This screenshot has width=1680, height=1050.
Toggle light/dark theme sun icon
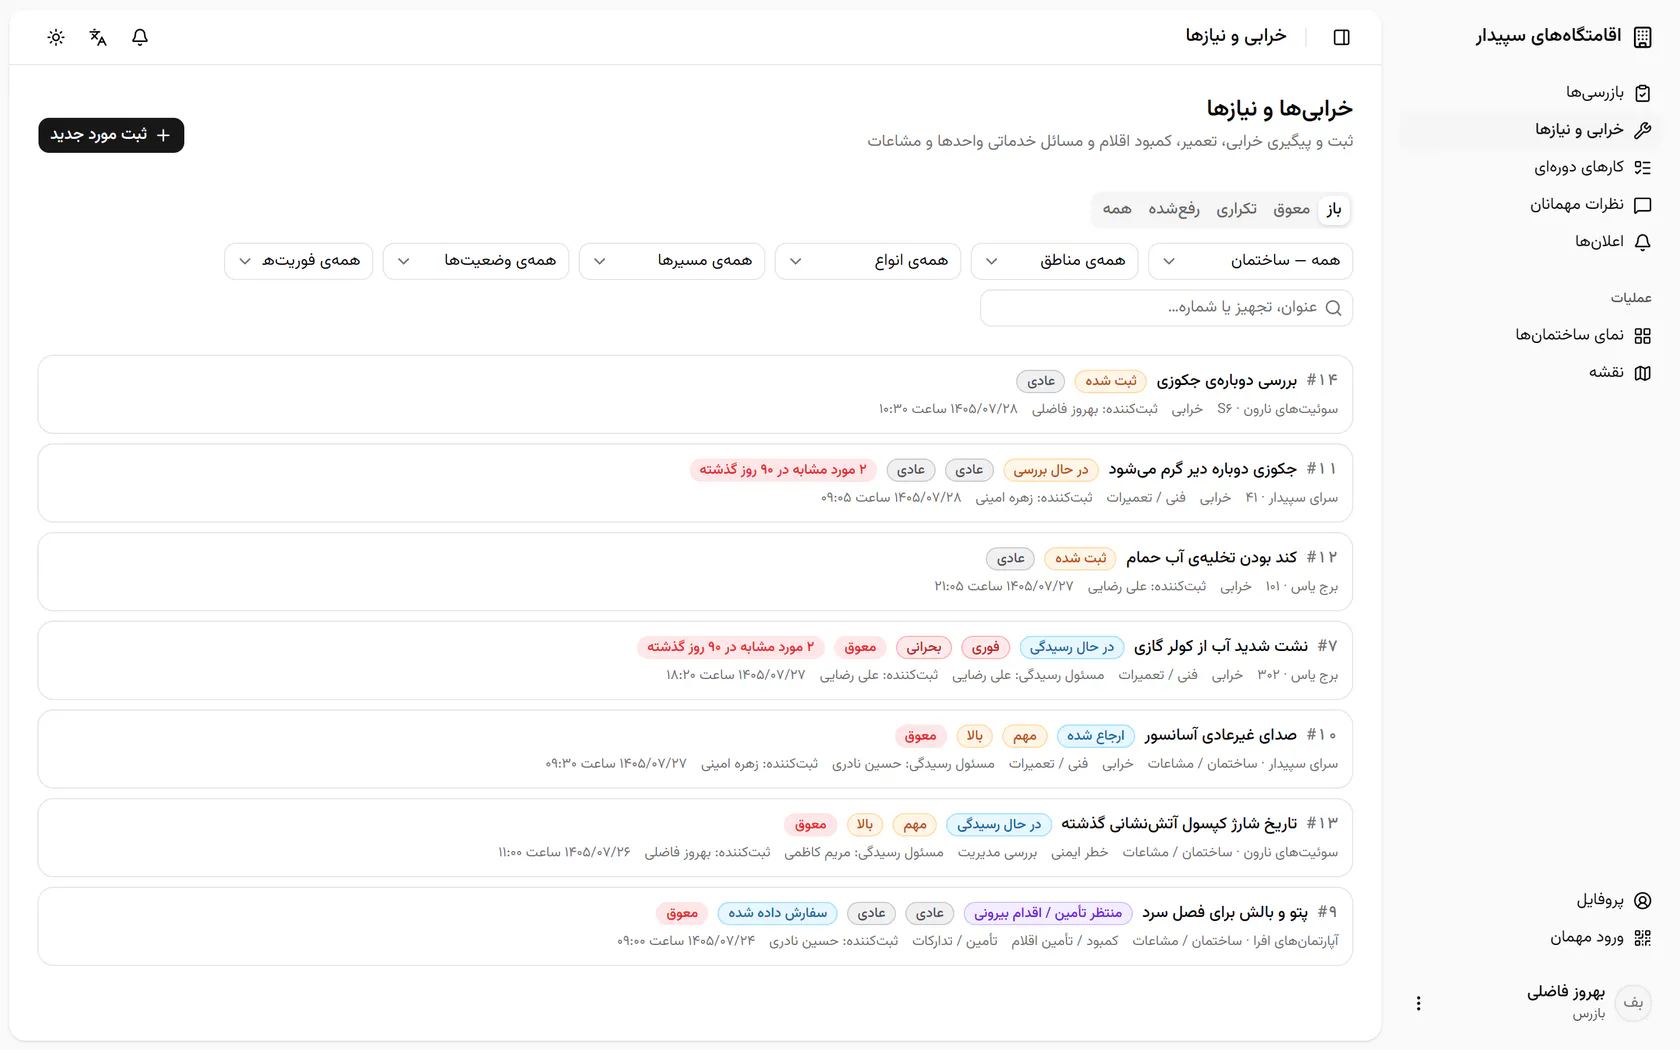coord(56,37)
